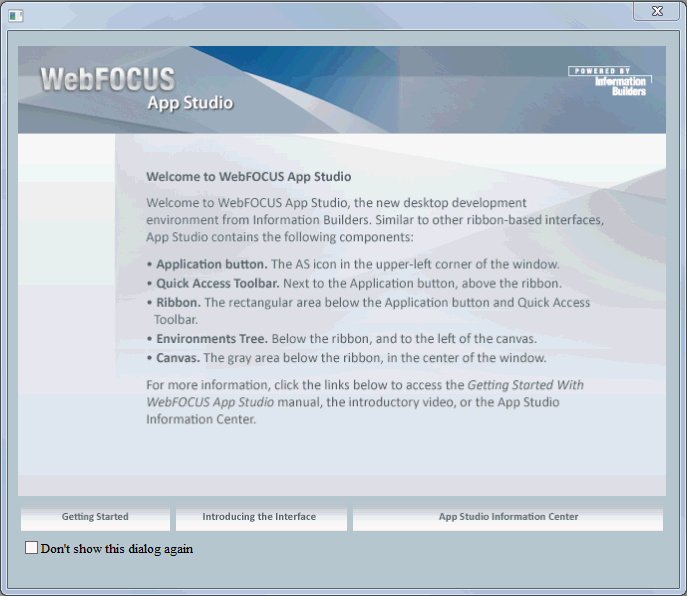The width and height of the screenshot is (687, 596).
Task: Open the App Studio Information Center
Action: pyautogui.click(x=508, y=519)
